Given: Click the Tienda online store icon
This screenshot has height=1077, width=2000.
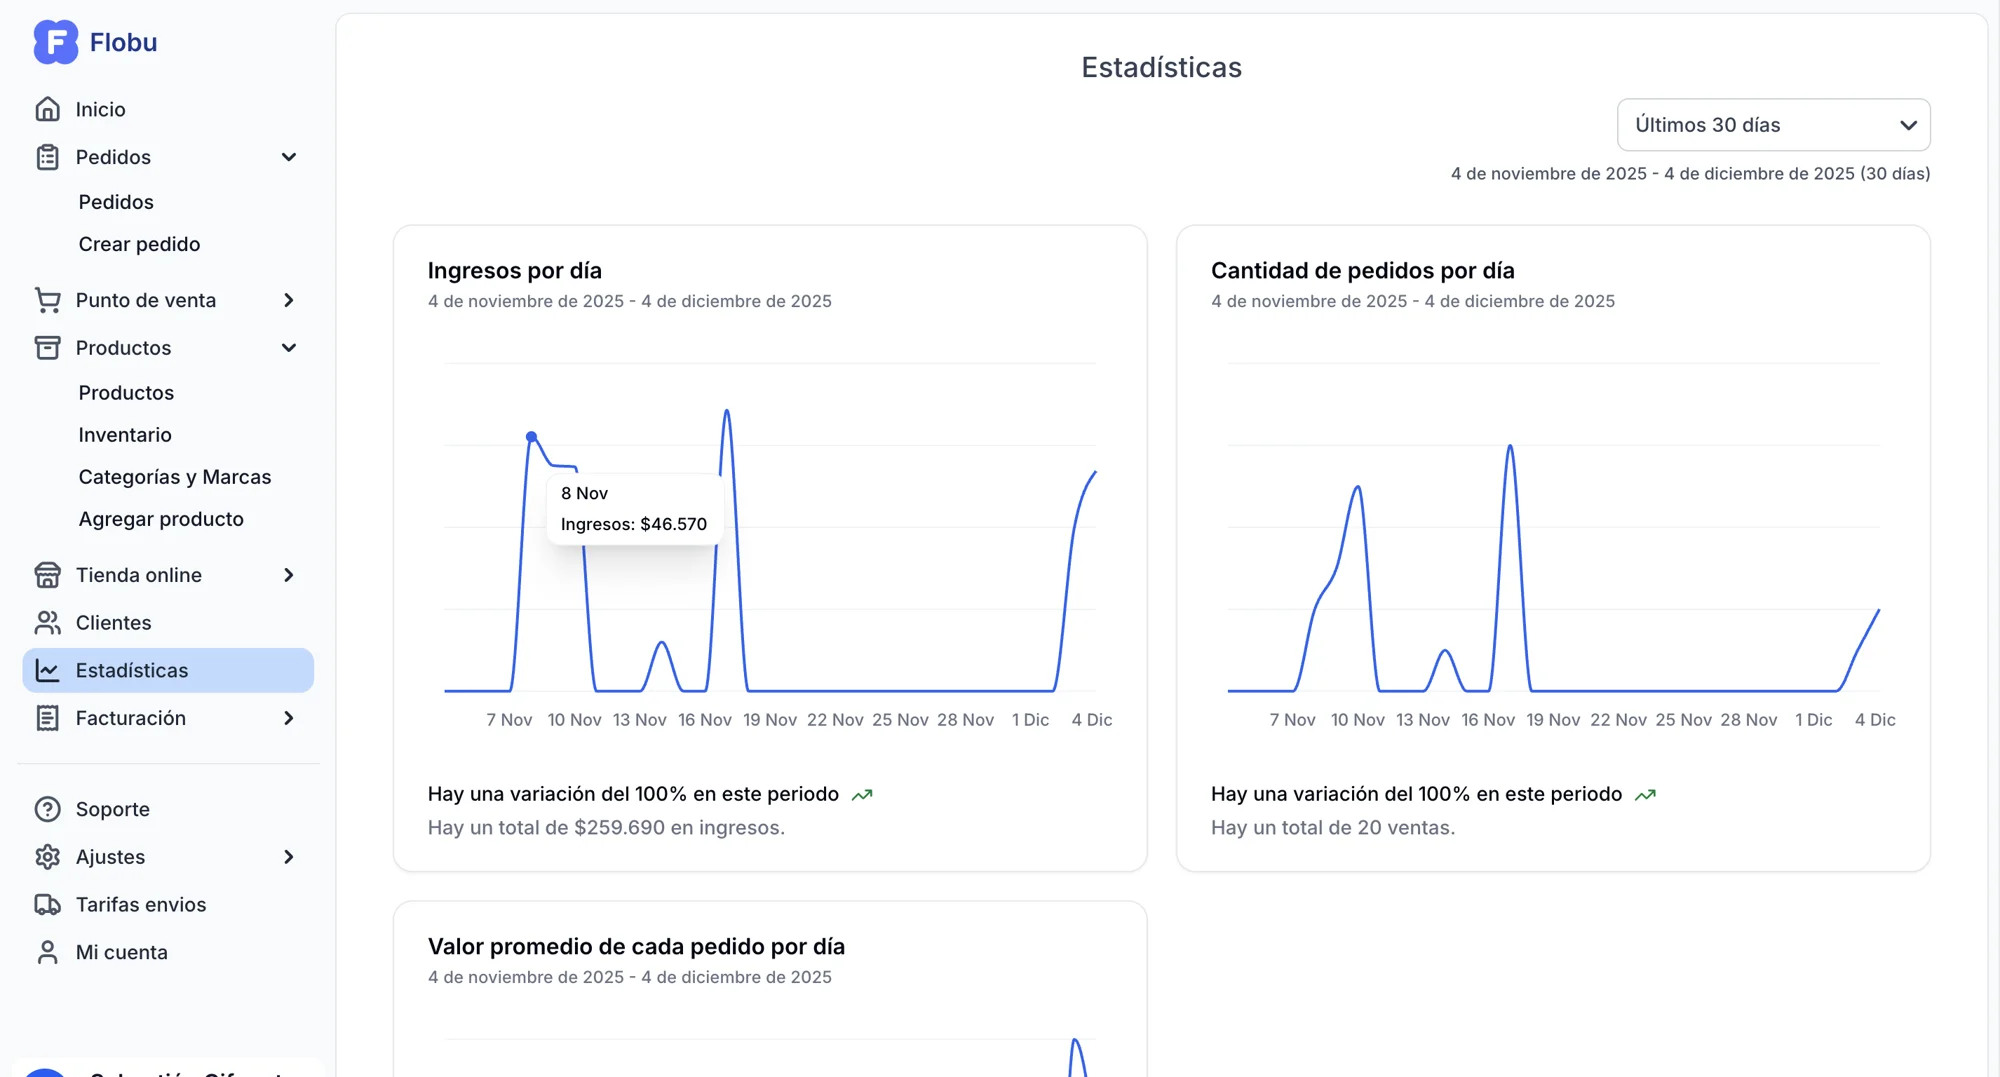Looking at the screenshot, I should [x=47, y=575].
